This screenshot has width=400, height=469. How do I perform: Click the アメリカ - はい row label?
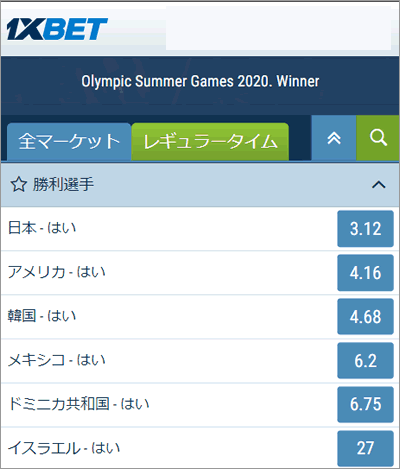click(57, 272)
